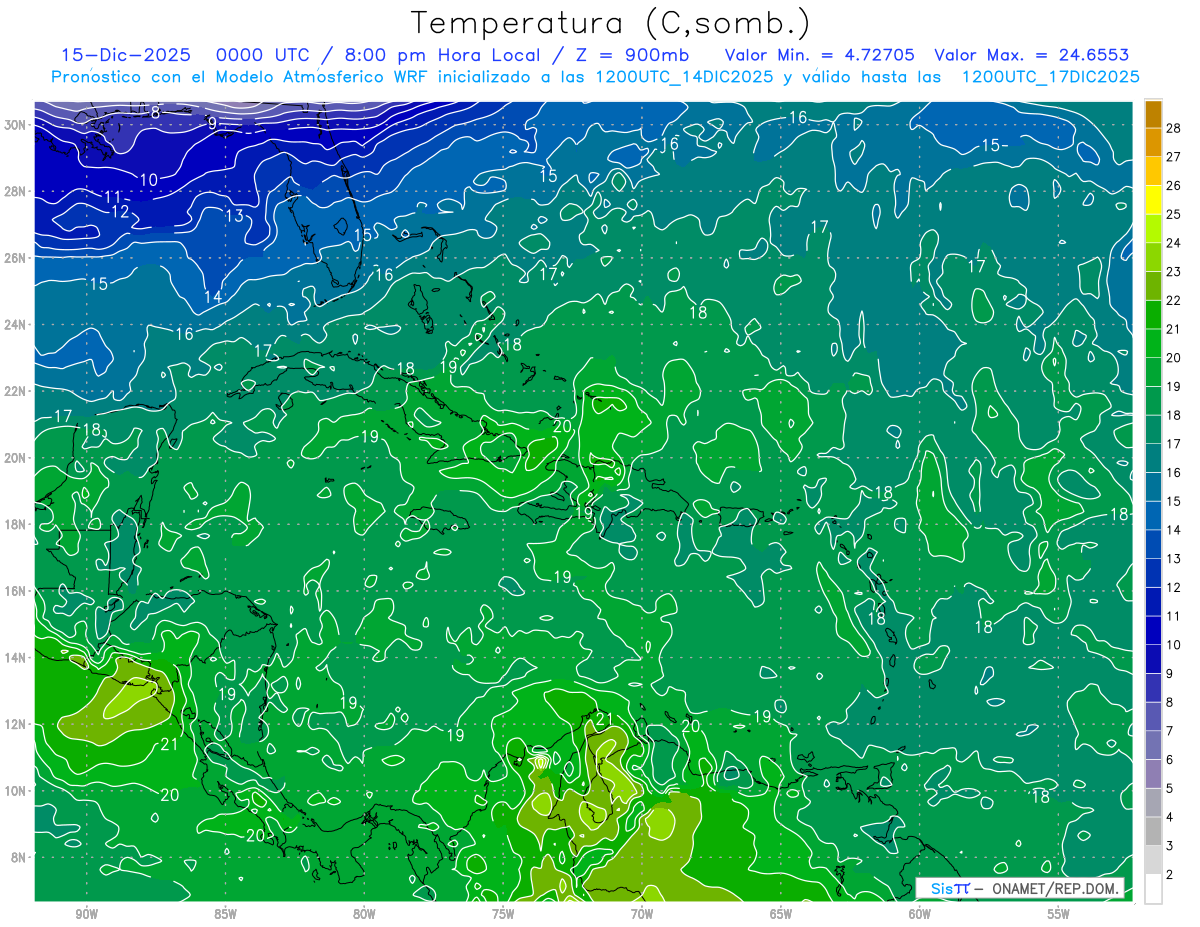Select the "Valor Max. = 24.6553" text
The image size is (1200, 927).
click(x=1031, y=55)
